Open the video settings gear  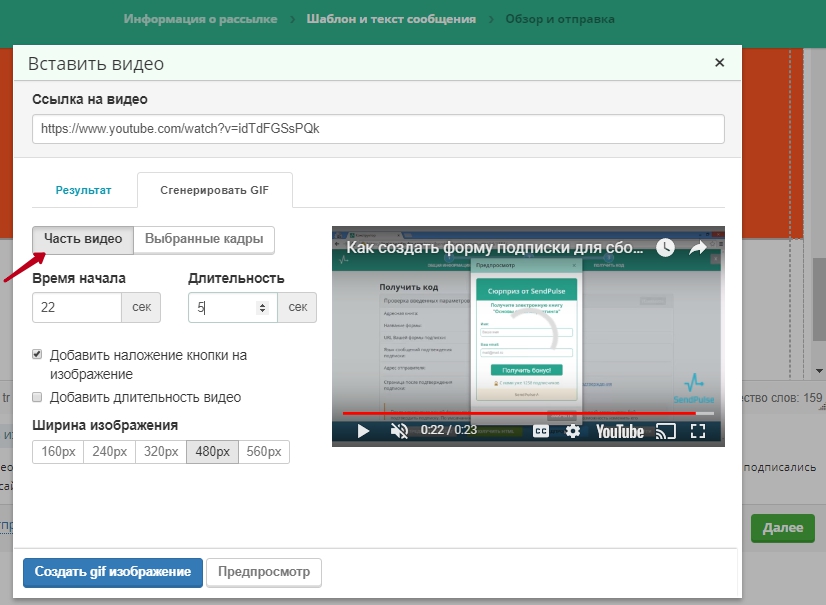(573, 431)
